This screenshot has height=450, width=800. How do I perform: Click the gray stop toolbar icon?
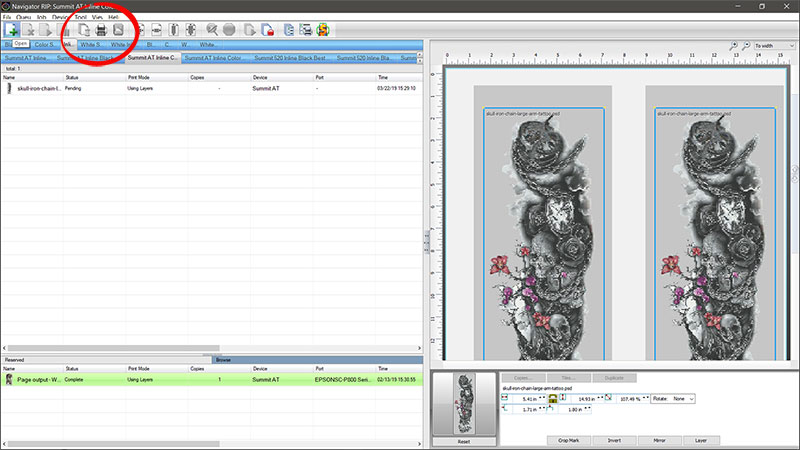[229, 30]
